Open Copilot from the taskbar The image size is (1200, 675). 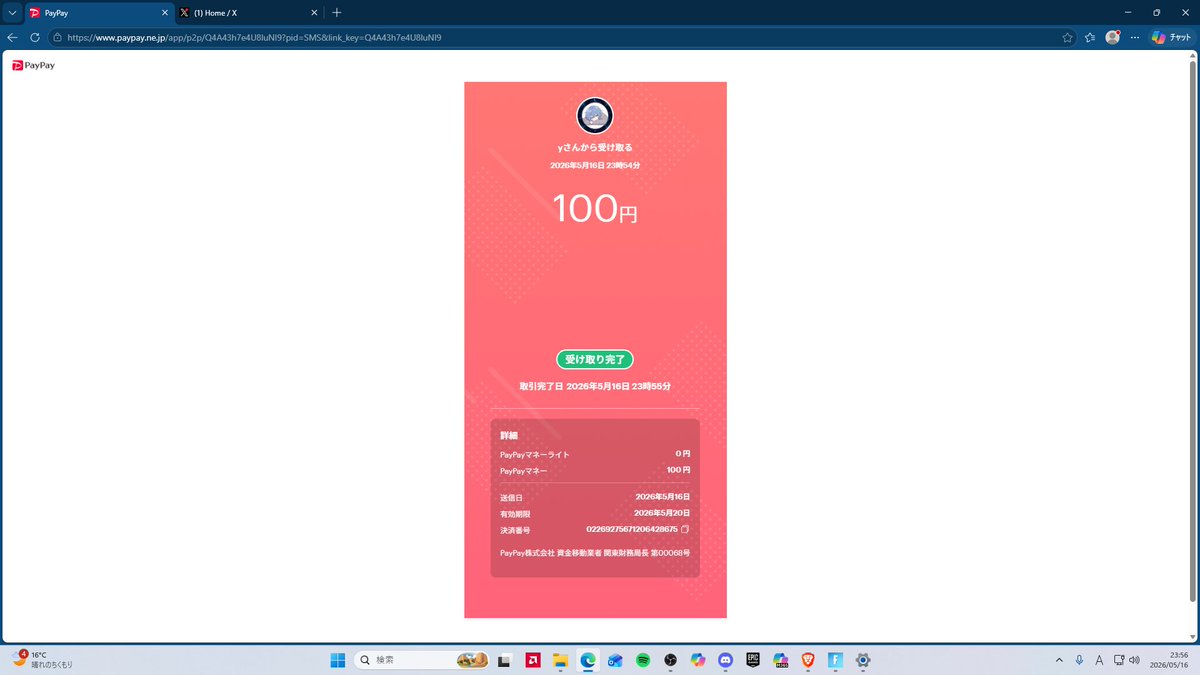click(x=698, y=660)
